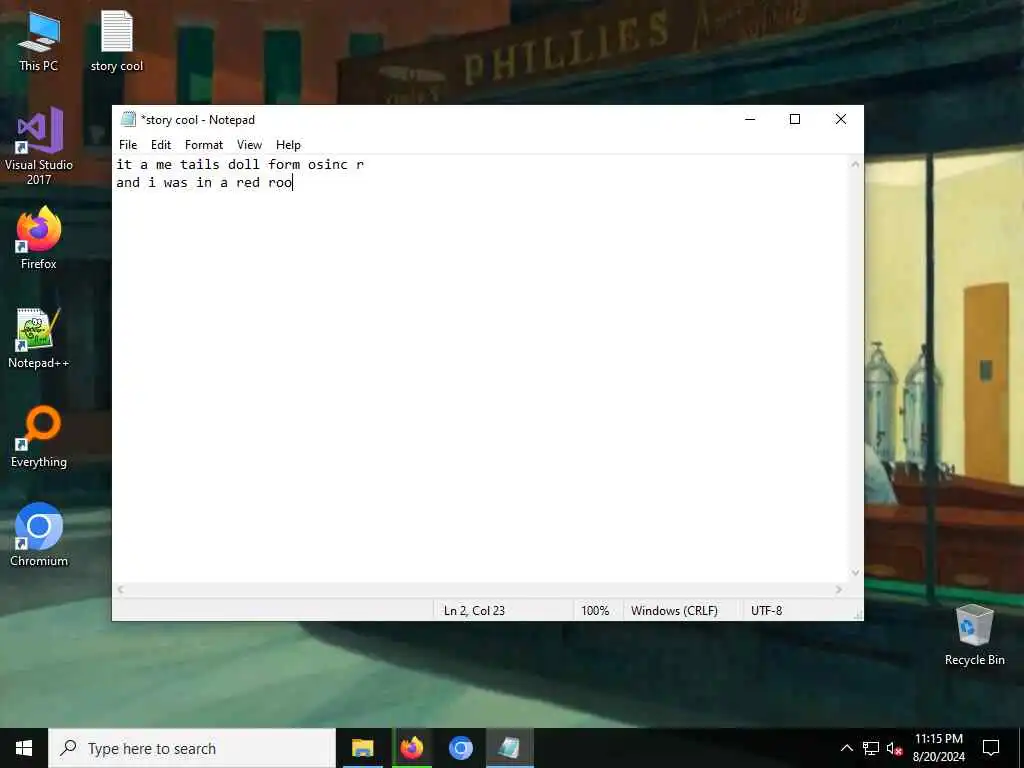Click the text 'tails' in first line

(200, 165)
